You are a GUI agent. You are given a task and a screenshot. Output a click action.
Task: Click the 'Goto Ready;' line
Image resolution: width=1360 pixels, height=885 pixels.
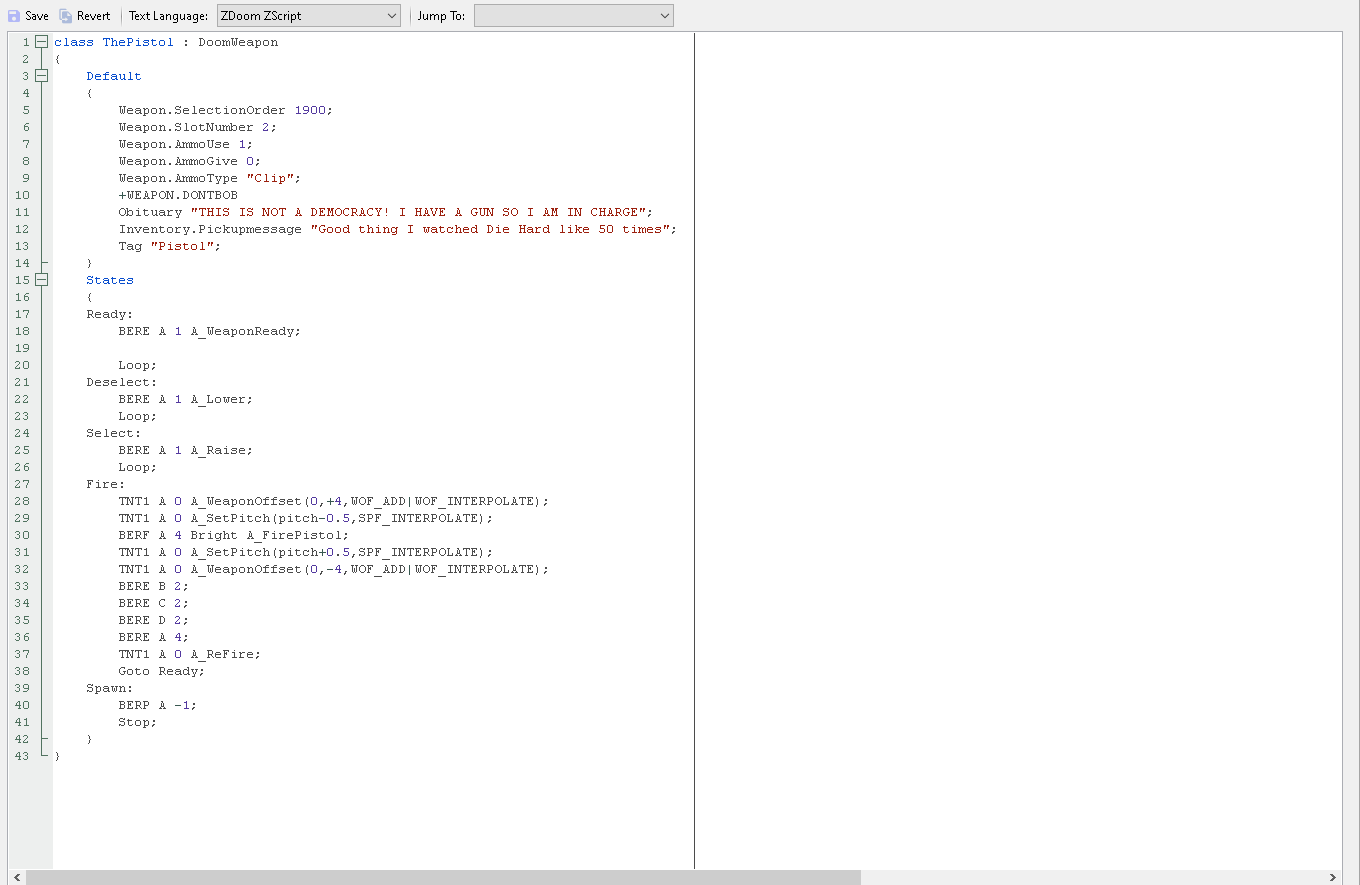[x=162, y=671]
